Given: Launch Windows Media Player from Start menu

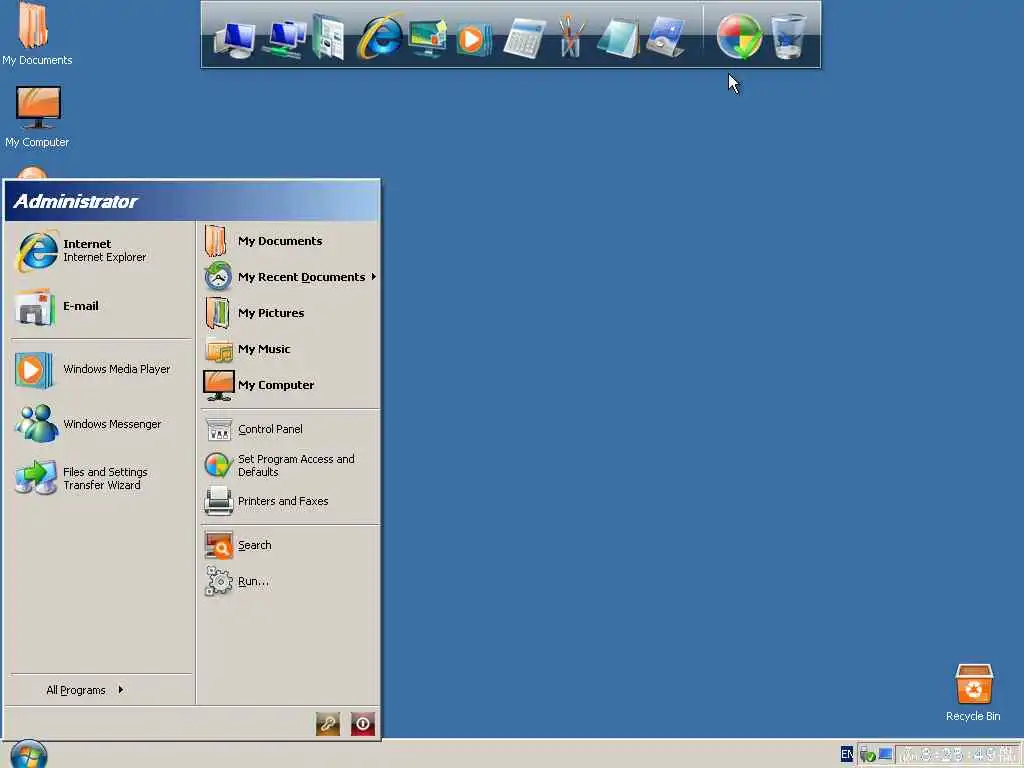Looking at the screenshot, I should 101,370.
